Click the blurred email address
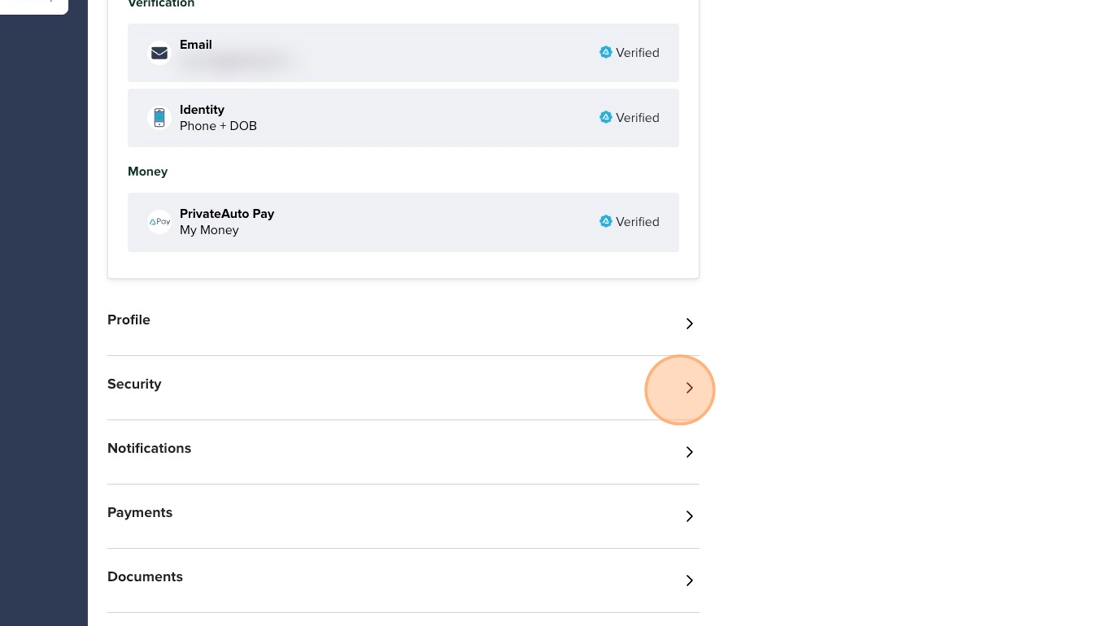 [x=237, y=62]
